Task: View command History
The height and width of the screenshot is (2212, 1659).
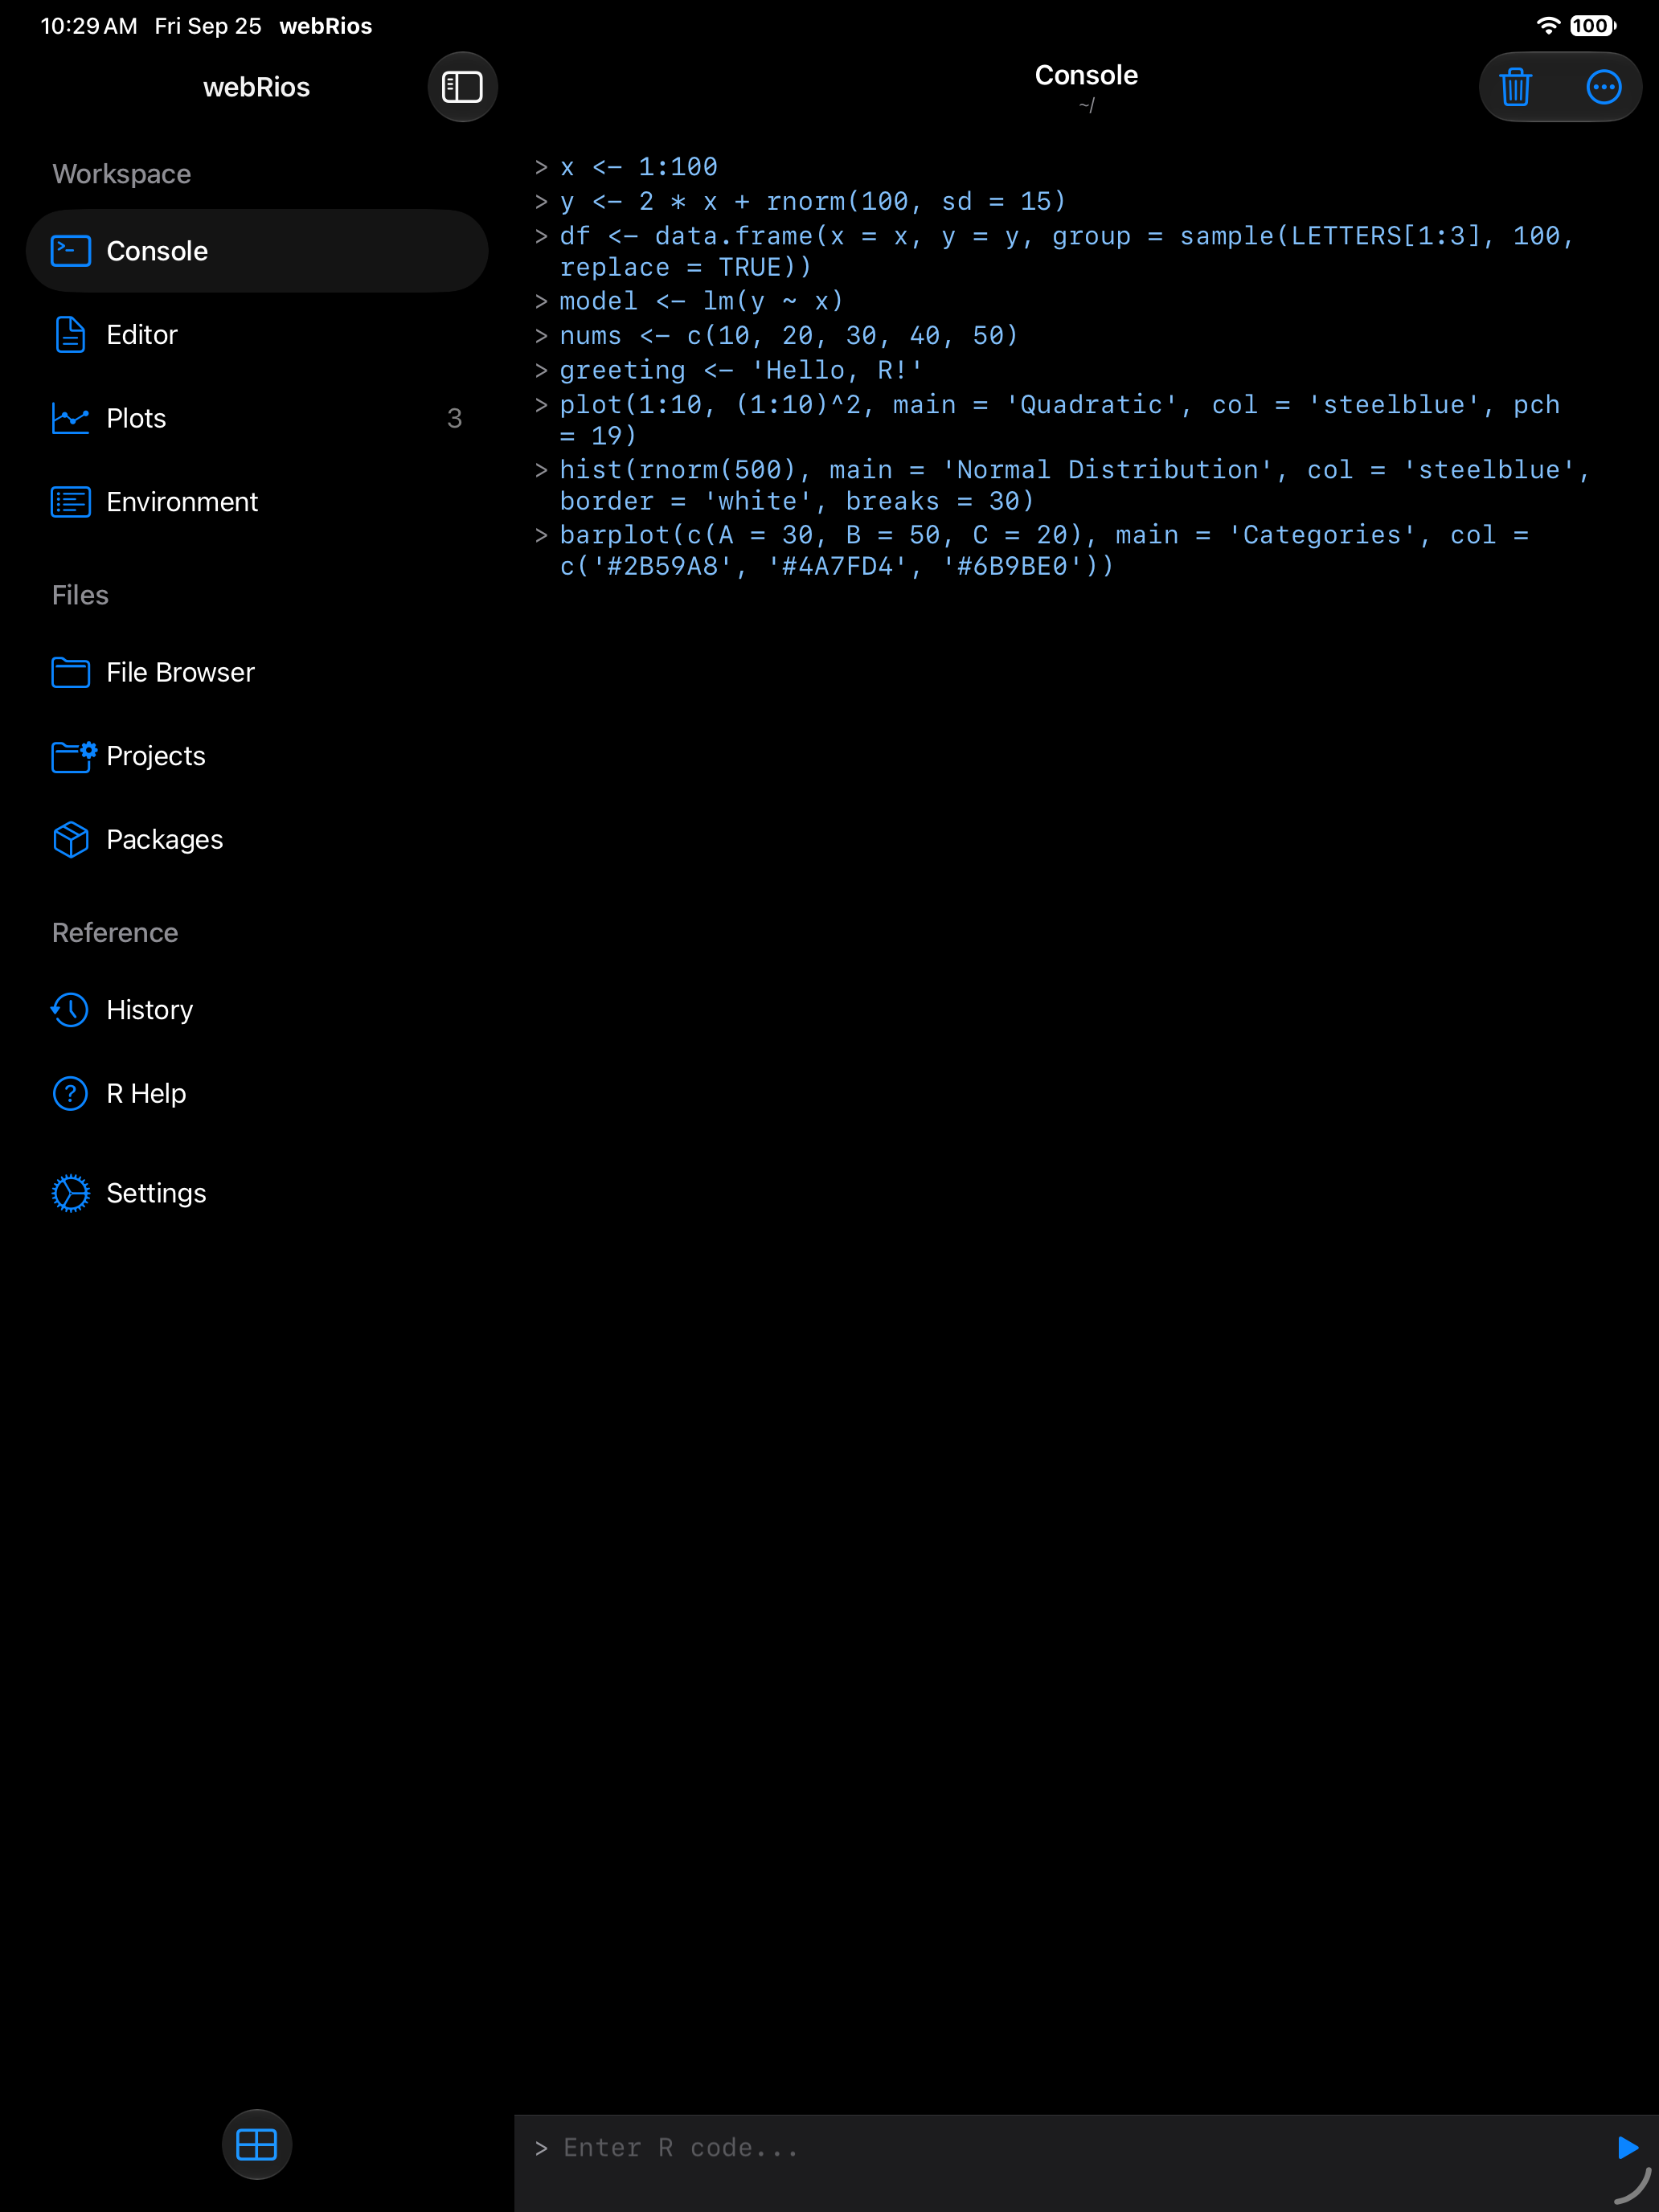Action: click(x=257, y=1010)
